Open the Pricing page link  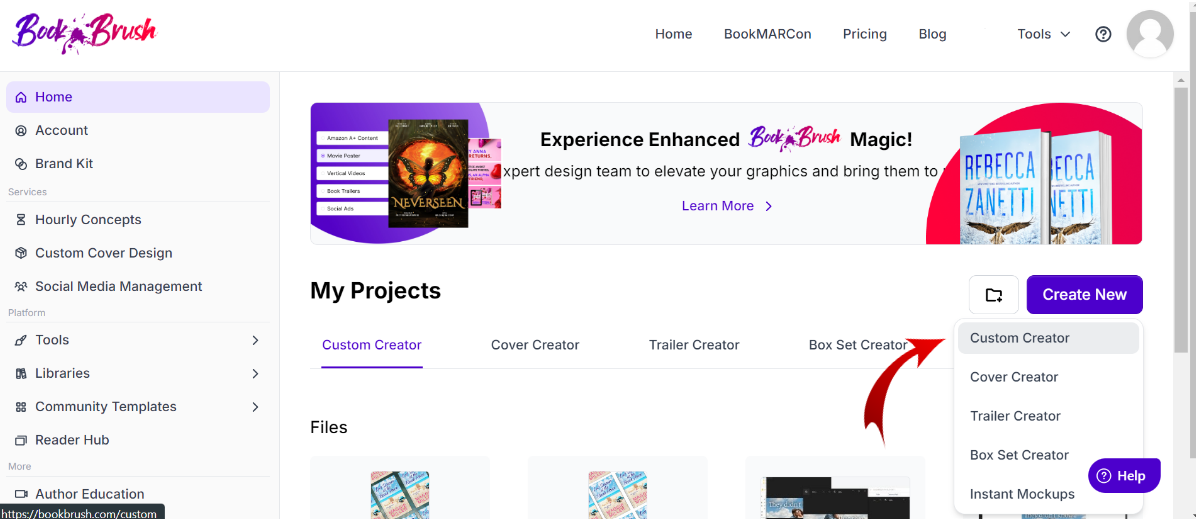(864, 34)
